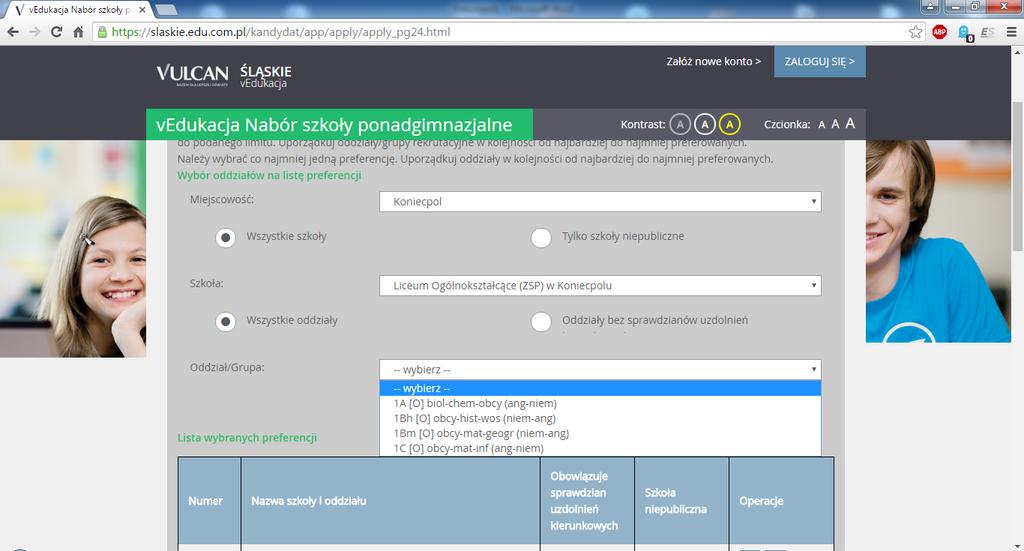Click Nazwa szkoły i oddziału column header
The height and width of the screenshot is (551, 1024).
coord(391,501)
